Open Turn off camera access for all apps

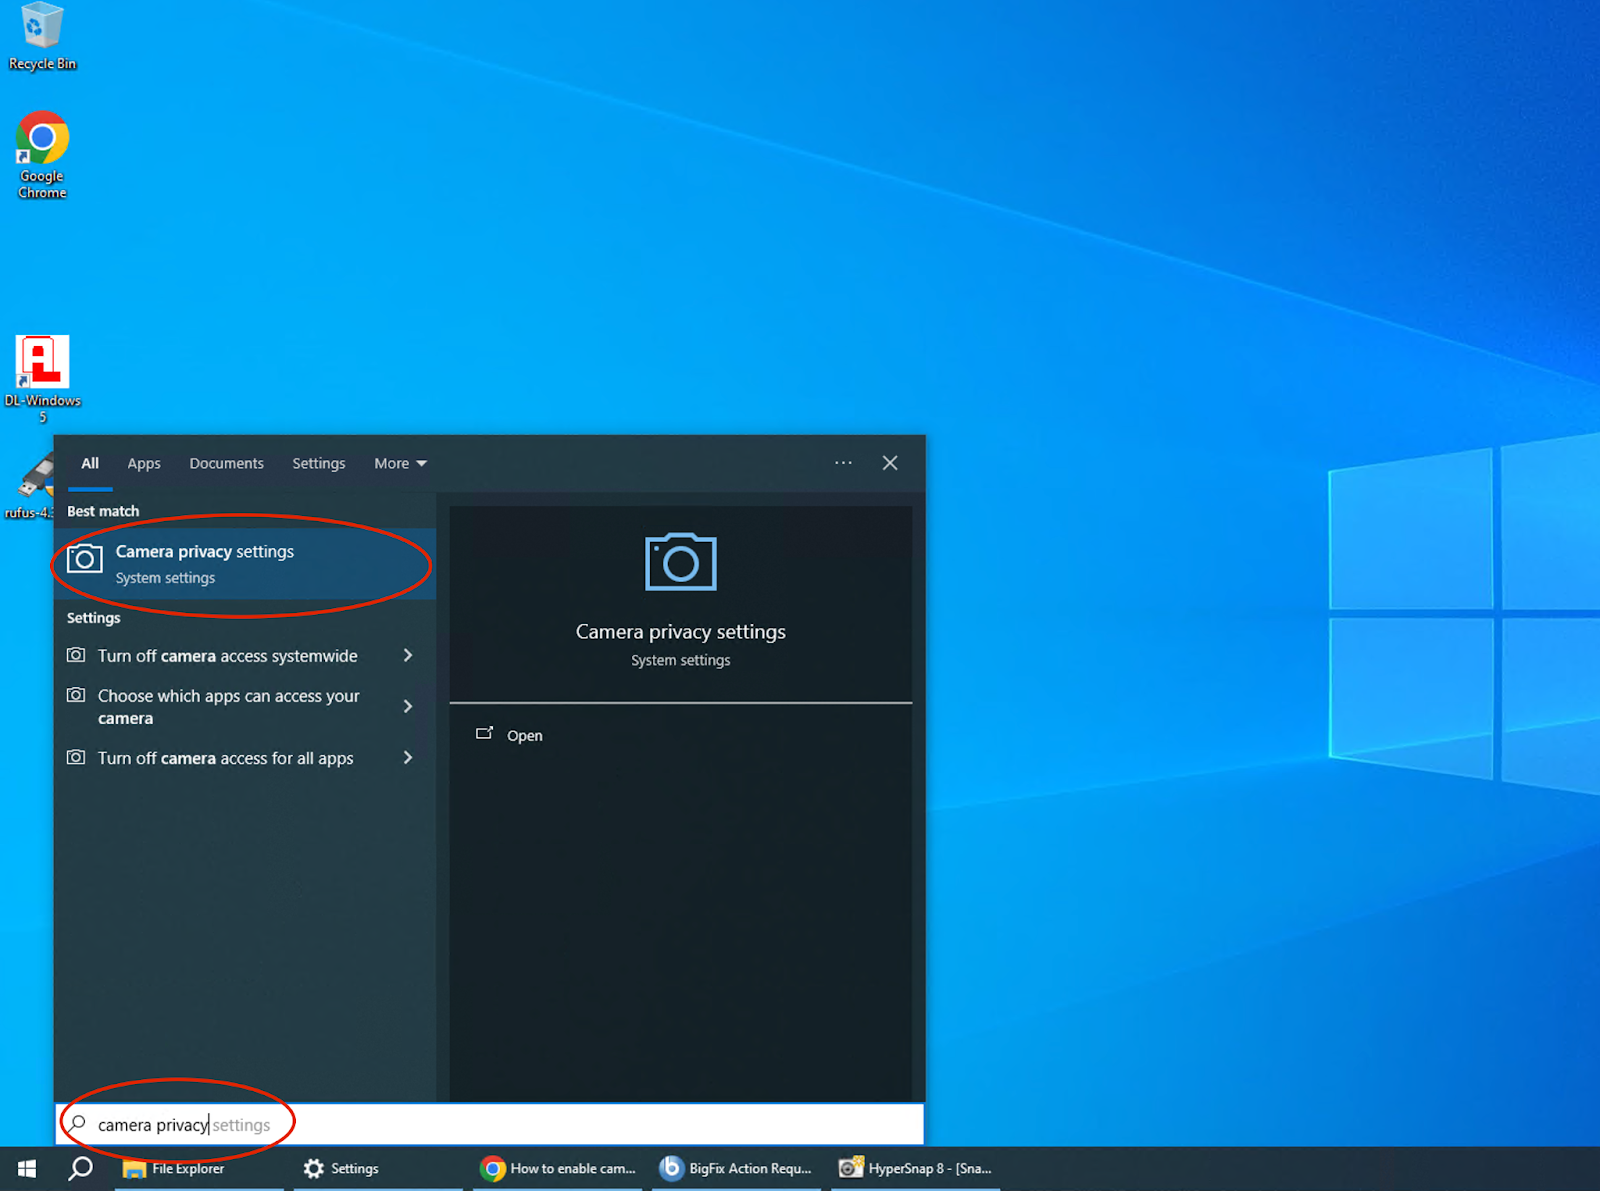(227, 758)
